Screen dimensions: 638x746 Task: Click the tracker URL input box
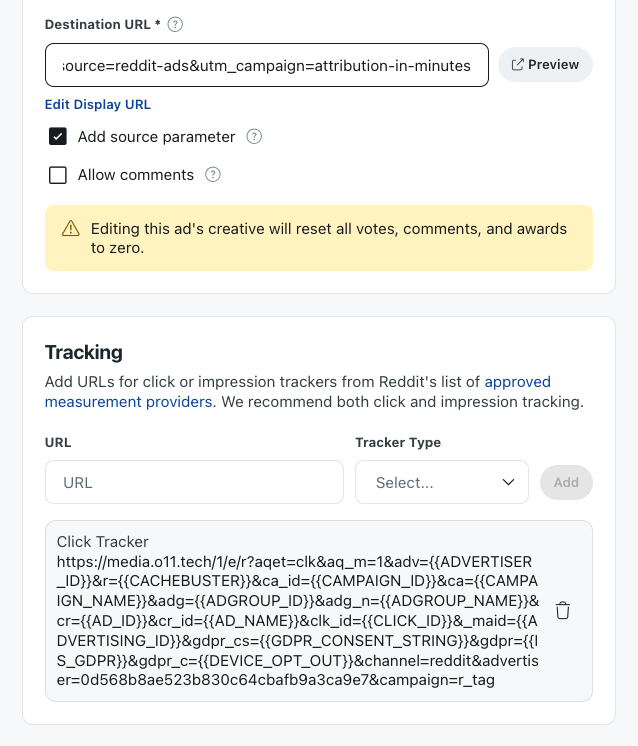pyautogui.click(x=194, y=482)
